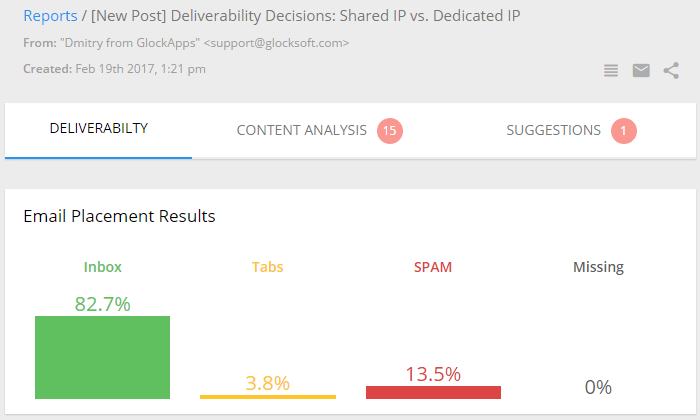Click the 1 badge on Suggestions

pos(624,131)
